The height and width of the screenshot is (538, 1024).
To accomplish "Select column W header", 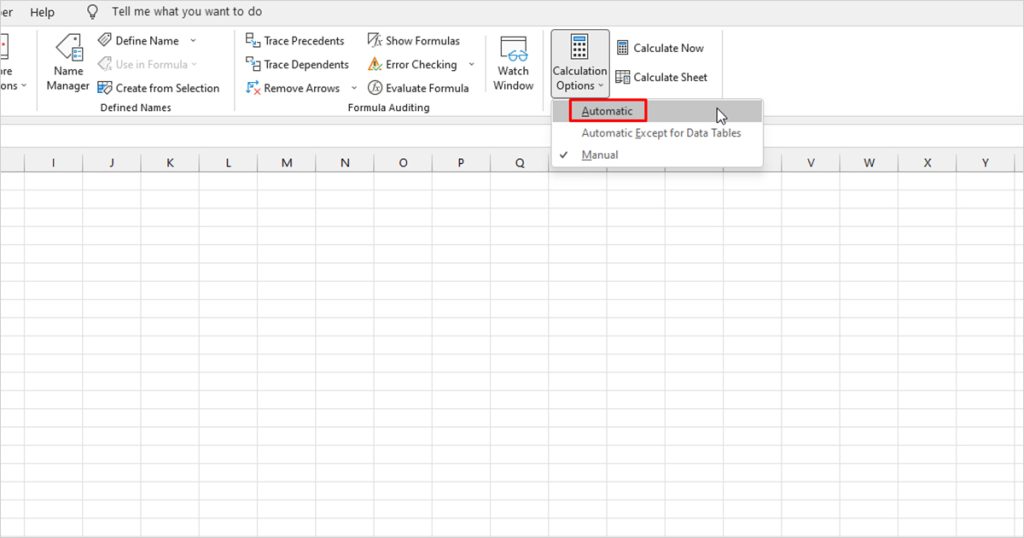I will (869, 163).
